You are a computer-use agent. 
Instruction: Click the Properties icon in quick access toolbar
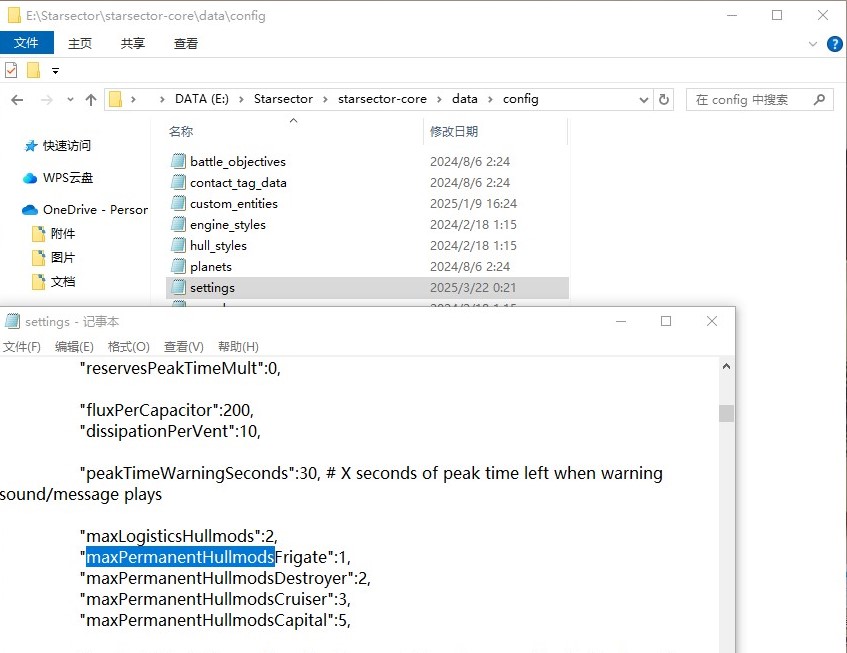click(11, 70)
